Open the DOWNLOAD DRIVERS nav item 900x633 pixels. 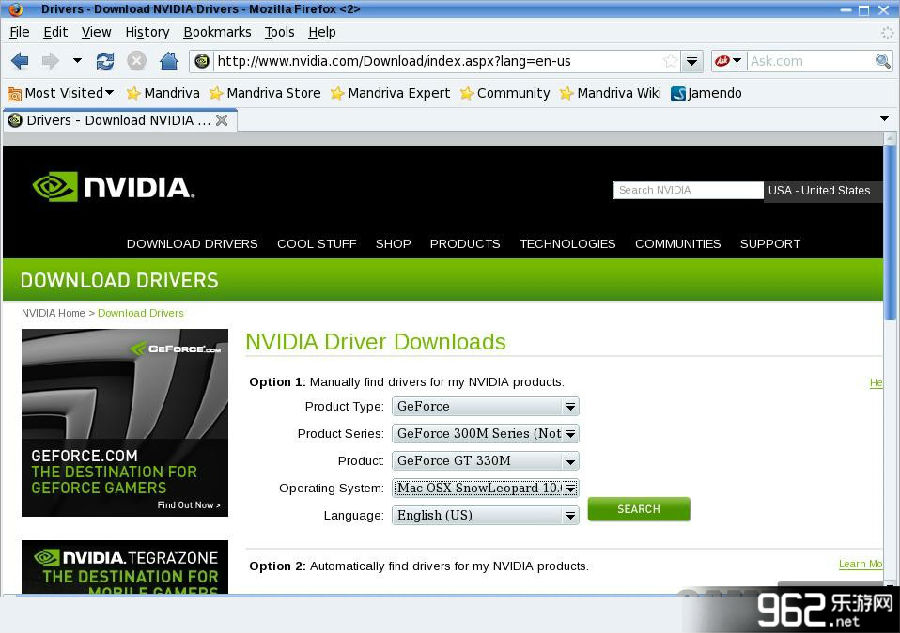pos(192,244)
